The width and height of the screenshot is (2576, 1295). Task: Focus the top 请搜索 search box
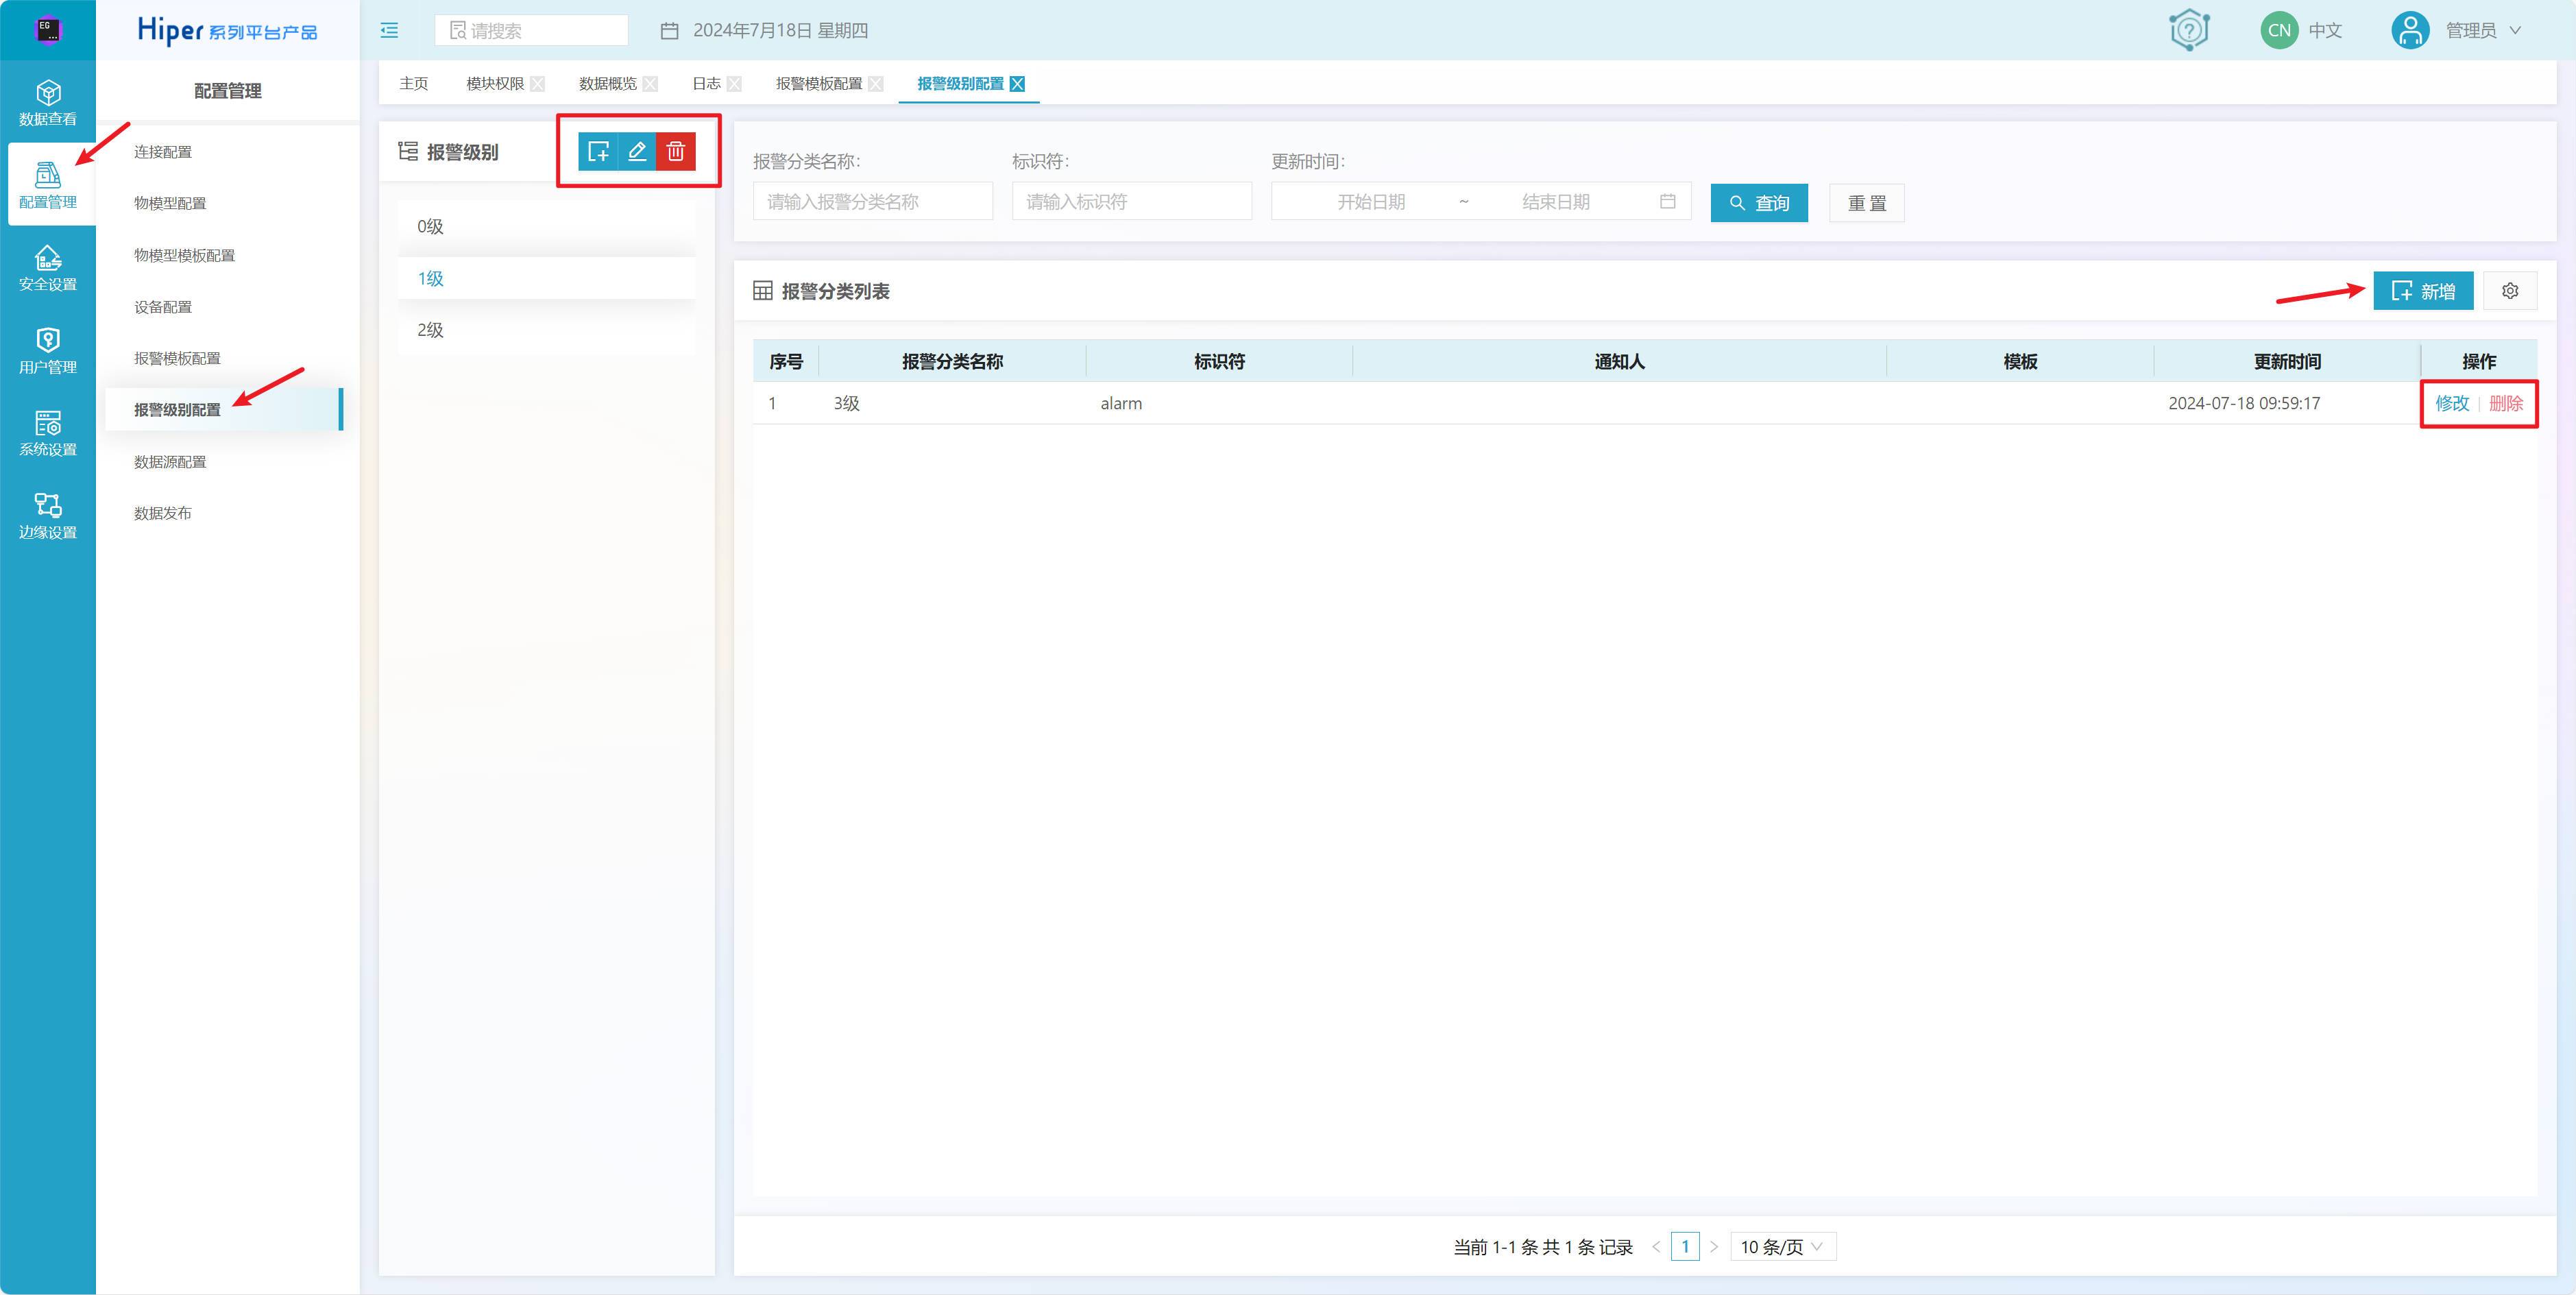pos(531,30)
